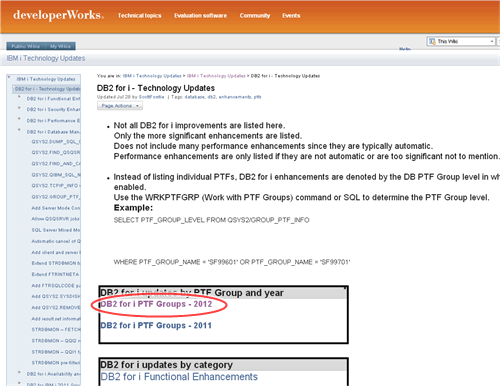Click the database tag
The height and width of the screenshot is (386, 500).
195,97
